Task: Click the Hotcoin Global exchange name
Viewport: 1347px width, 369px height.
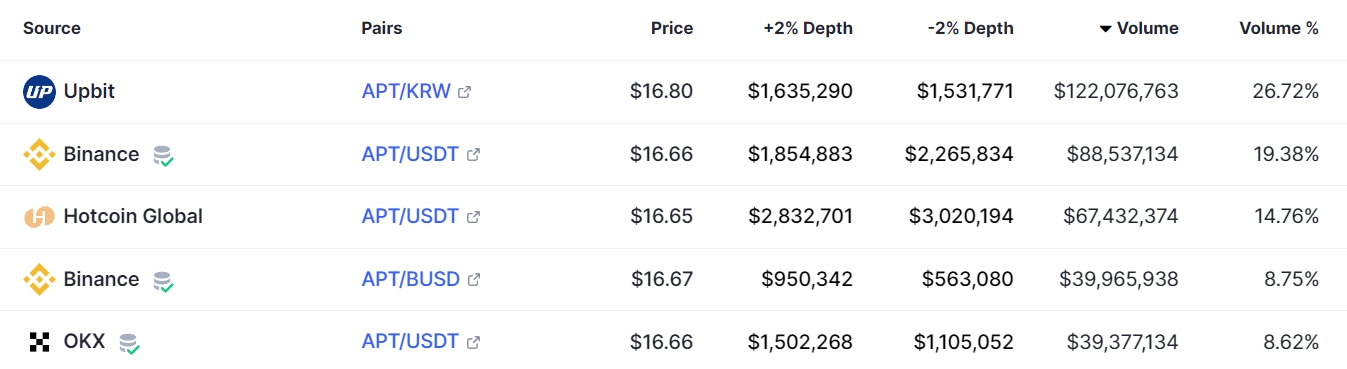Action: (x=133, y=216)
